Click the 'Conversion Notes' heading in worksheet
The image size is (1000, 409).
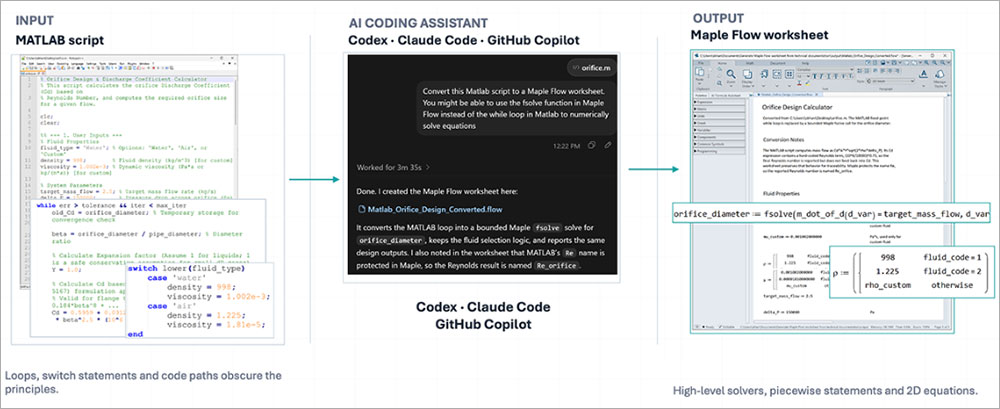(784, 138)
